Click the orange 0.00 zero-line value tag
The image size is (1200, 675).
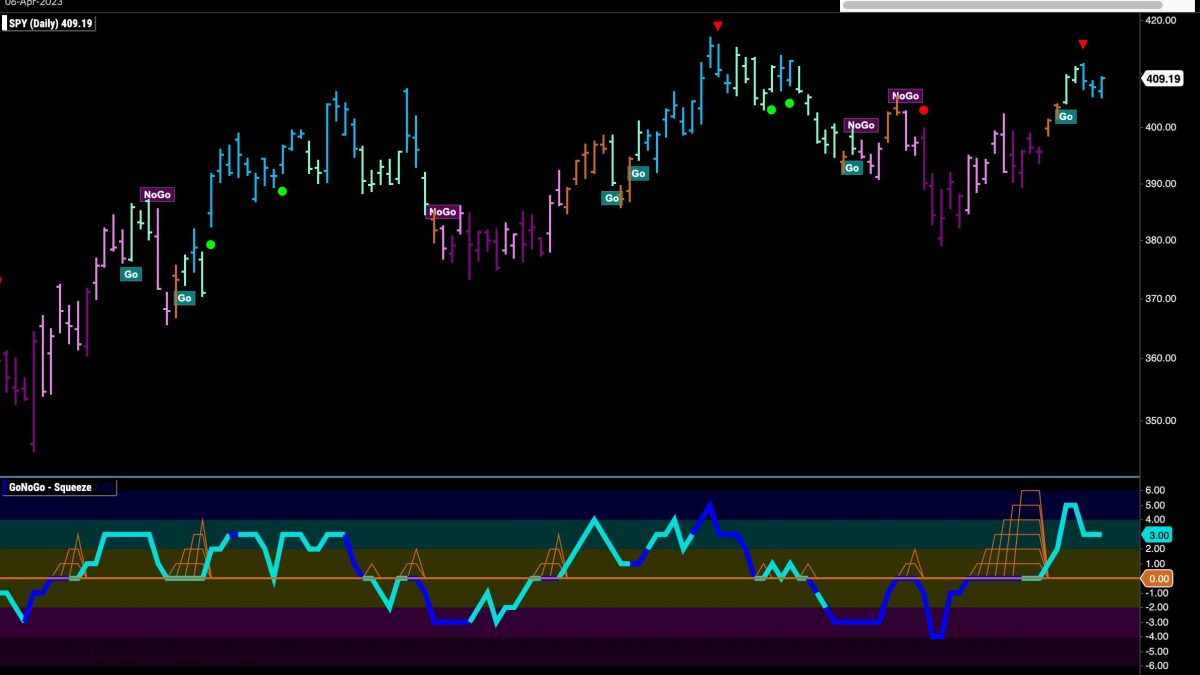coord(1157,578)
